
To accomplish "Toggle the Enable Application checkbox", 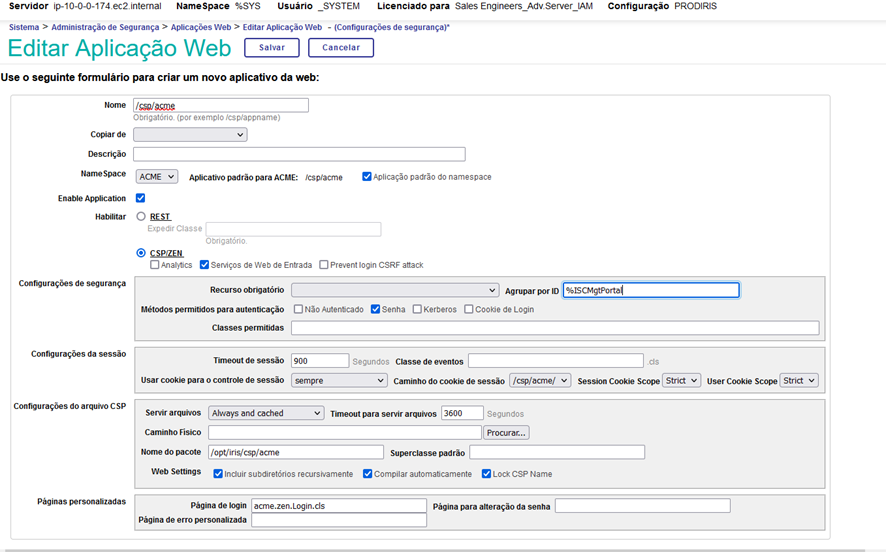I will point(140,199).
